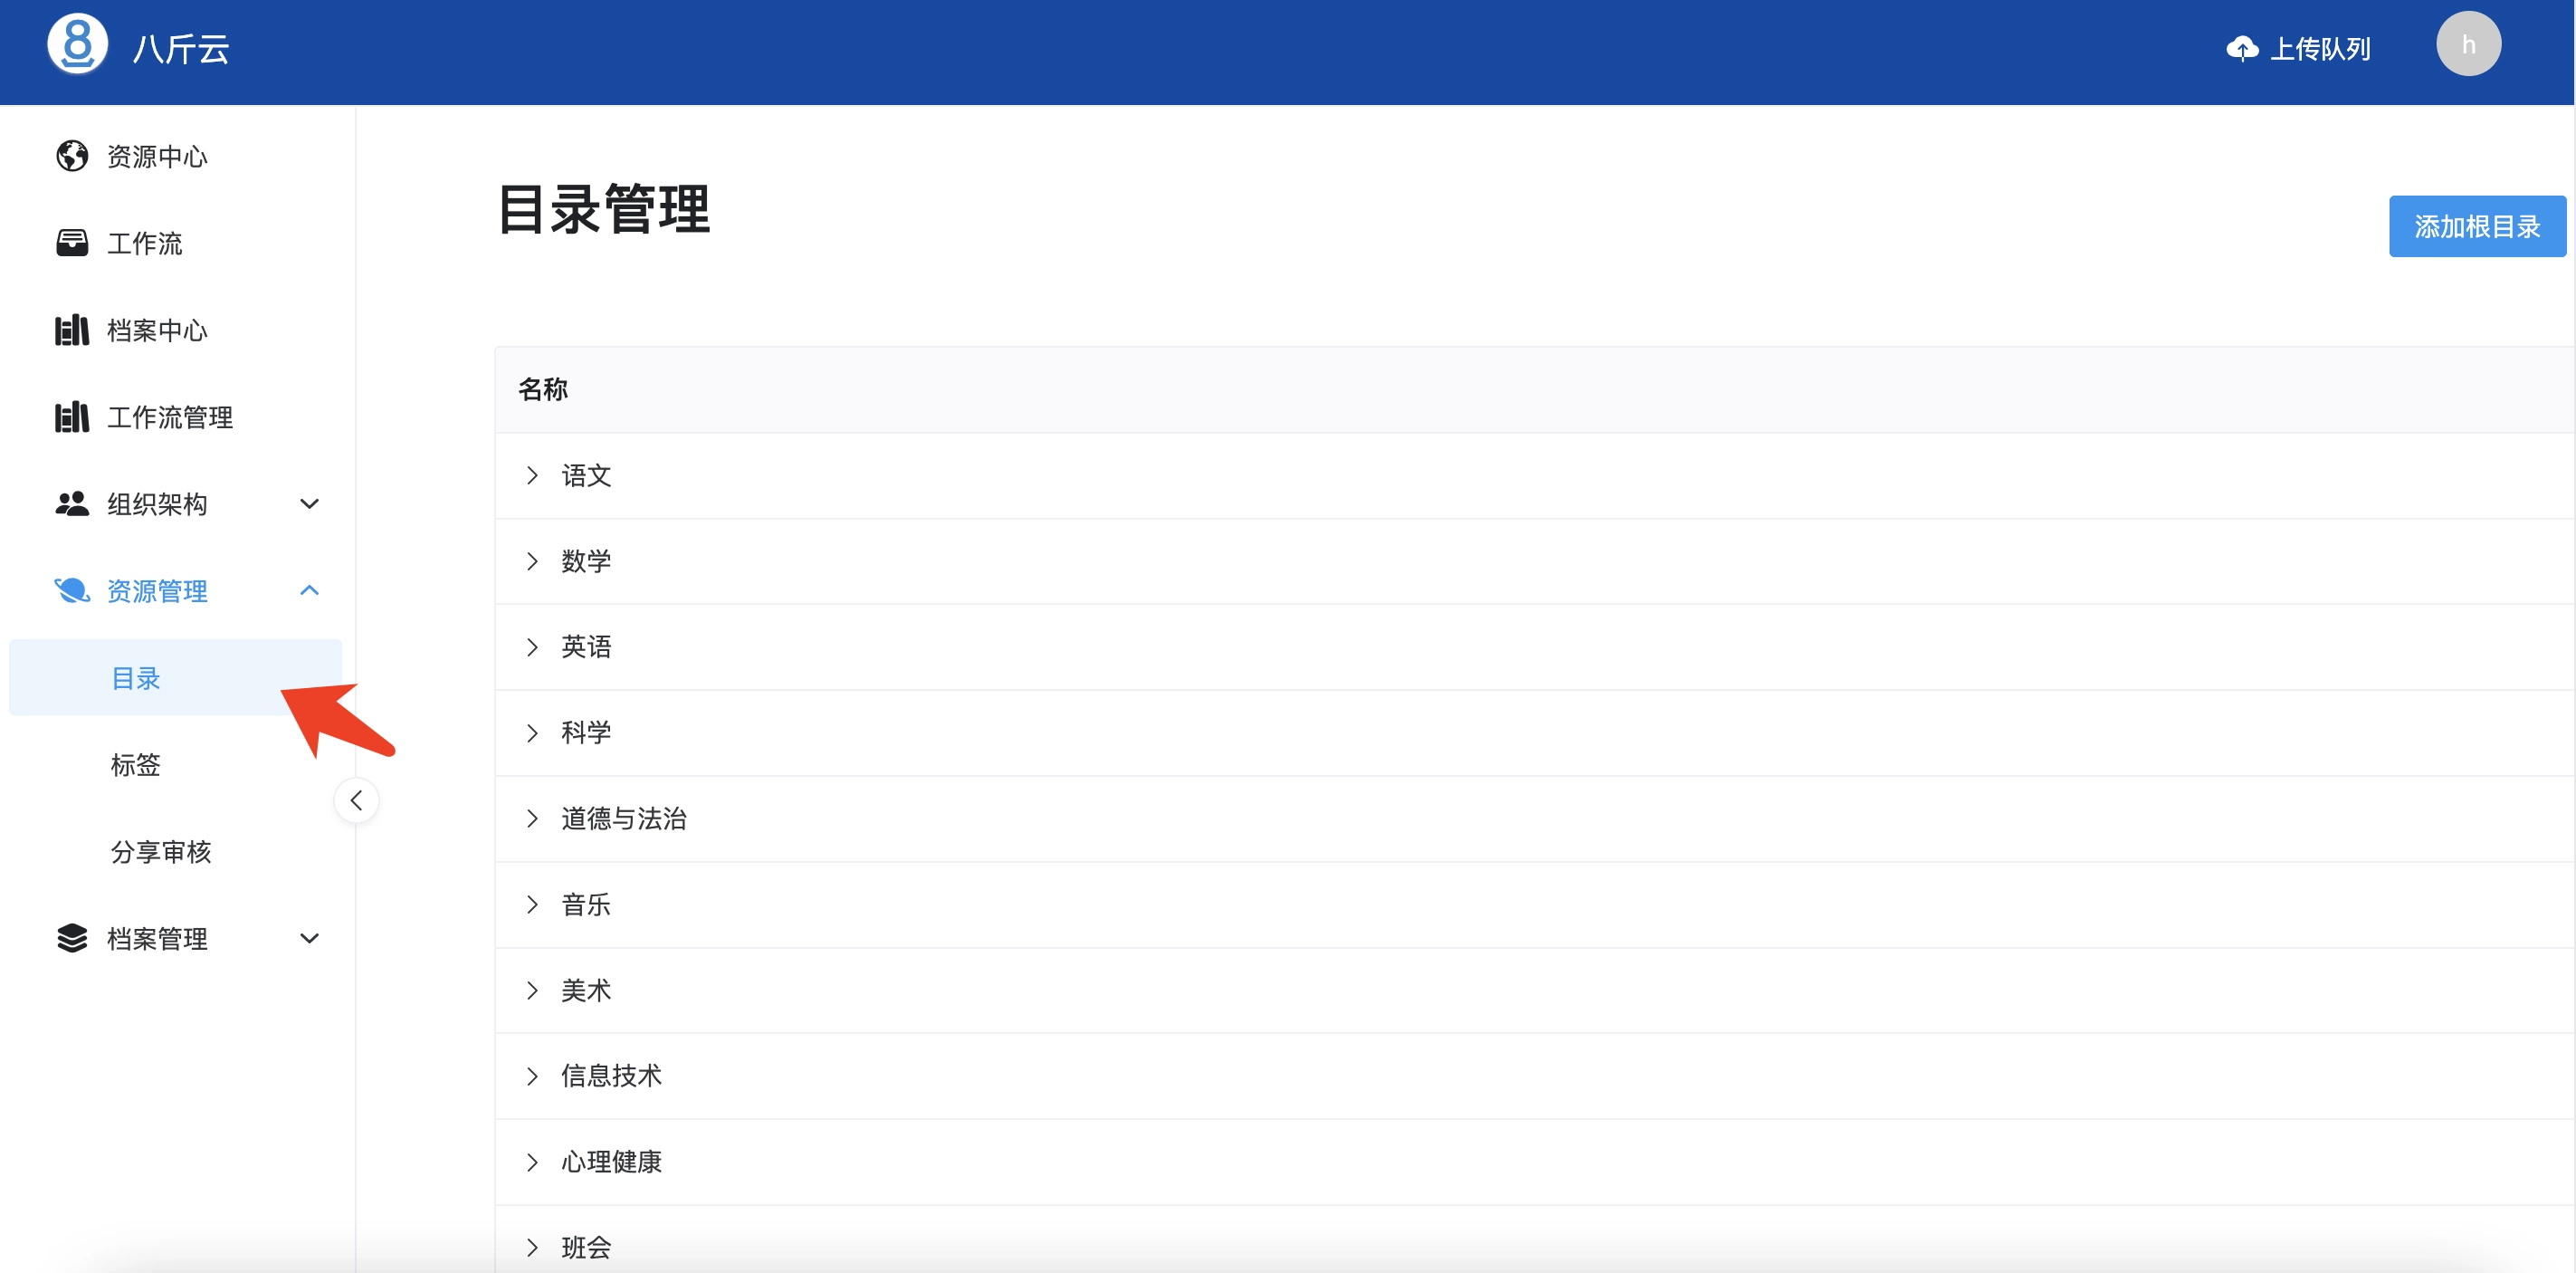Click the 工作流 inbox icon
2576x1273 pixels.
point(72,243)
